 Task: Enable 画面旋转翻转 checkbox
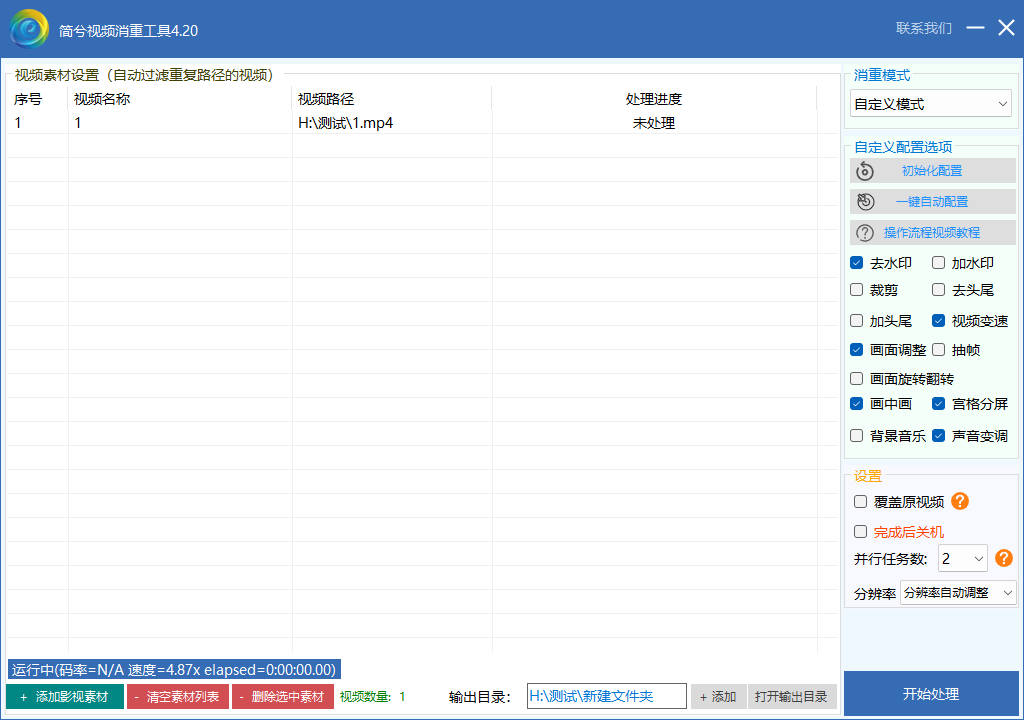pyautogui.click(x=857, y=378)
